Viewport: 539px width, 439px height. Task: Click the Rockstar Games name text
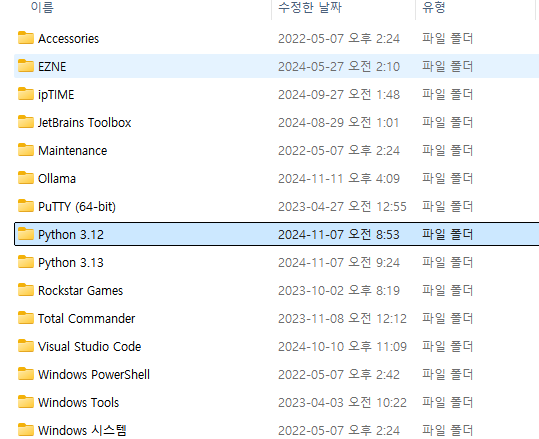(x=80, y=290)
